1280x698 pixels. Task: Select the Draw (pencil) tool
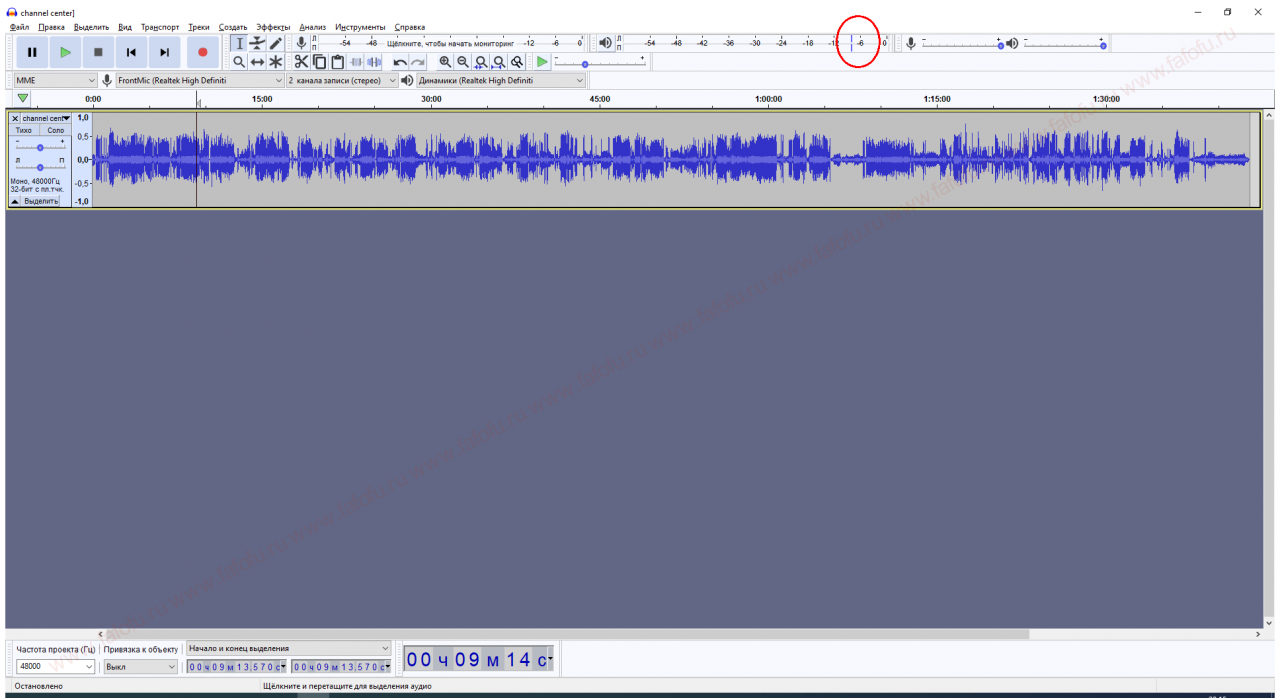275,43
